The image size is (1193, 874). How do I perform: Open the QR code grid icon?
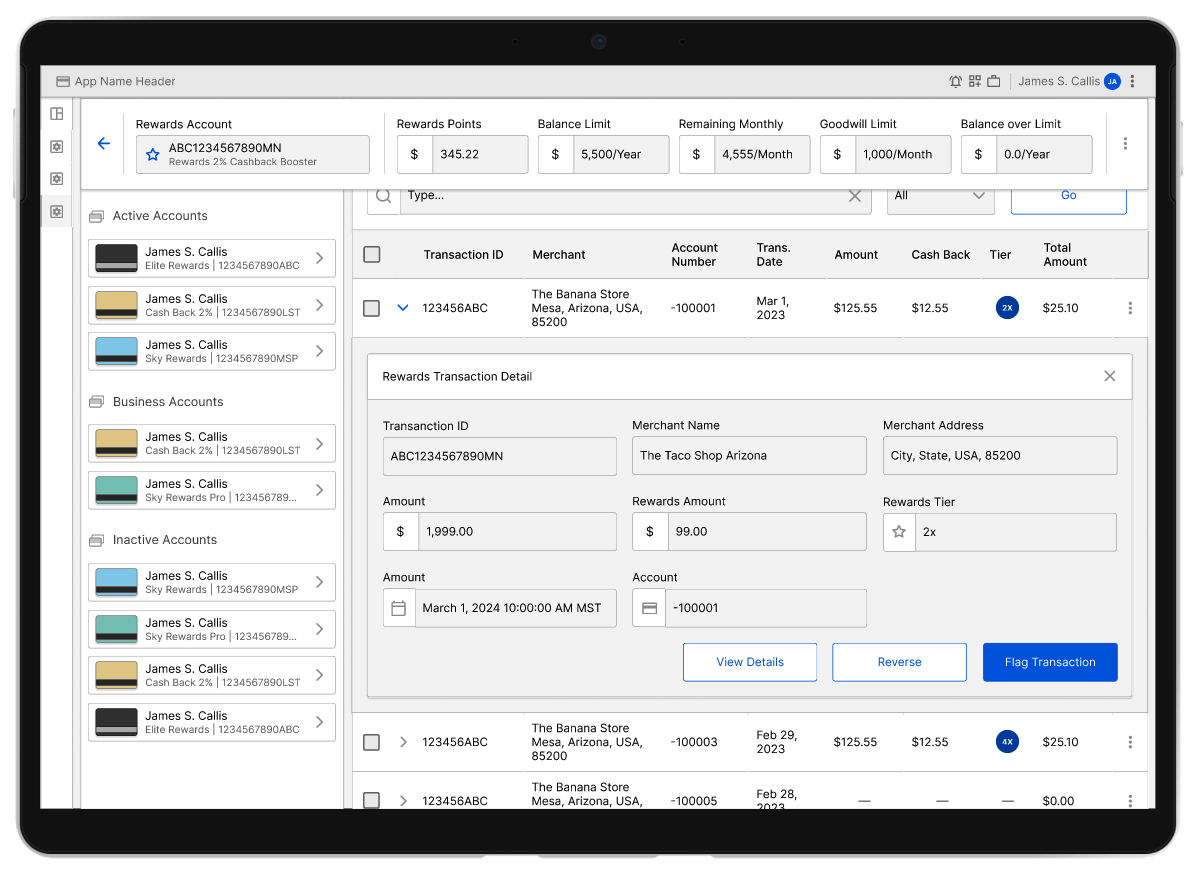click(975, 82)
